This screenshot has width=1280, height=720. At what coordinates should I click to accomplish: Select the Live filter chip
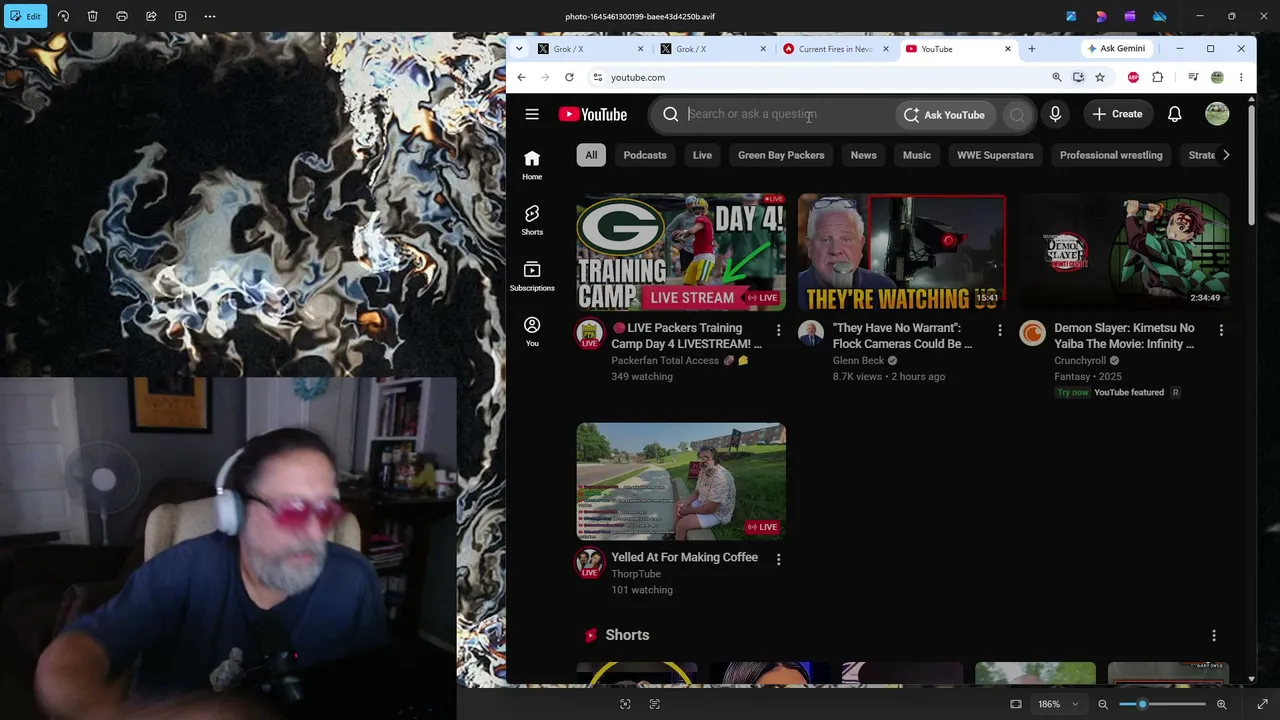click(702, 155)
